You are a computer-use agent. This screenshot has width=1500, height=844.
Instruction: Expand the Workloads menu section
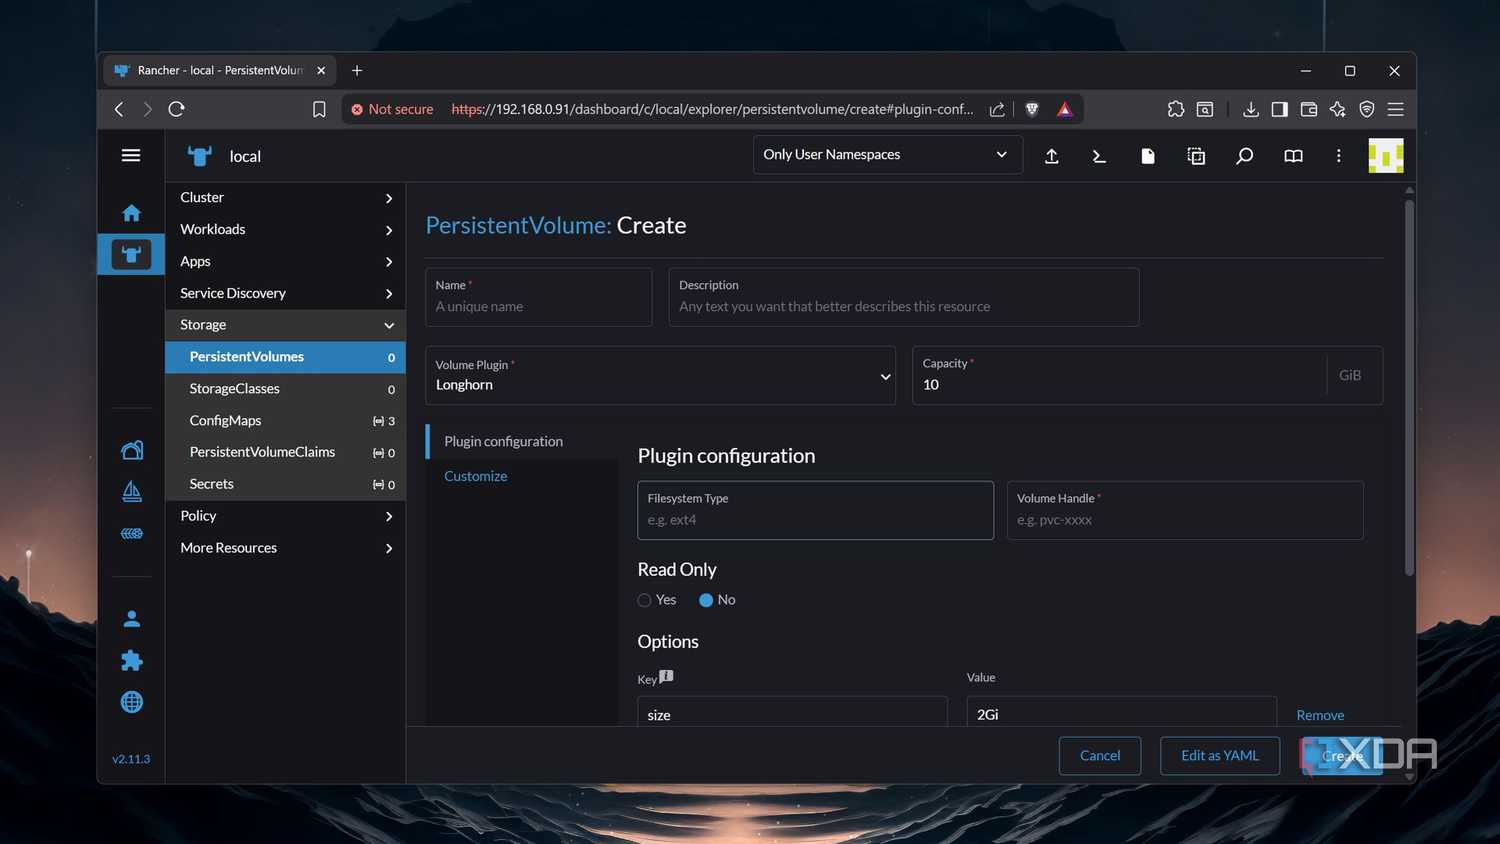[x=285, y=229]
